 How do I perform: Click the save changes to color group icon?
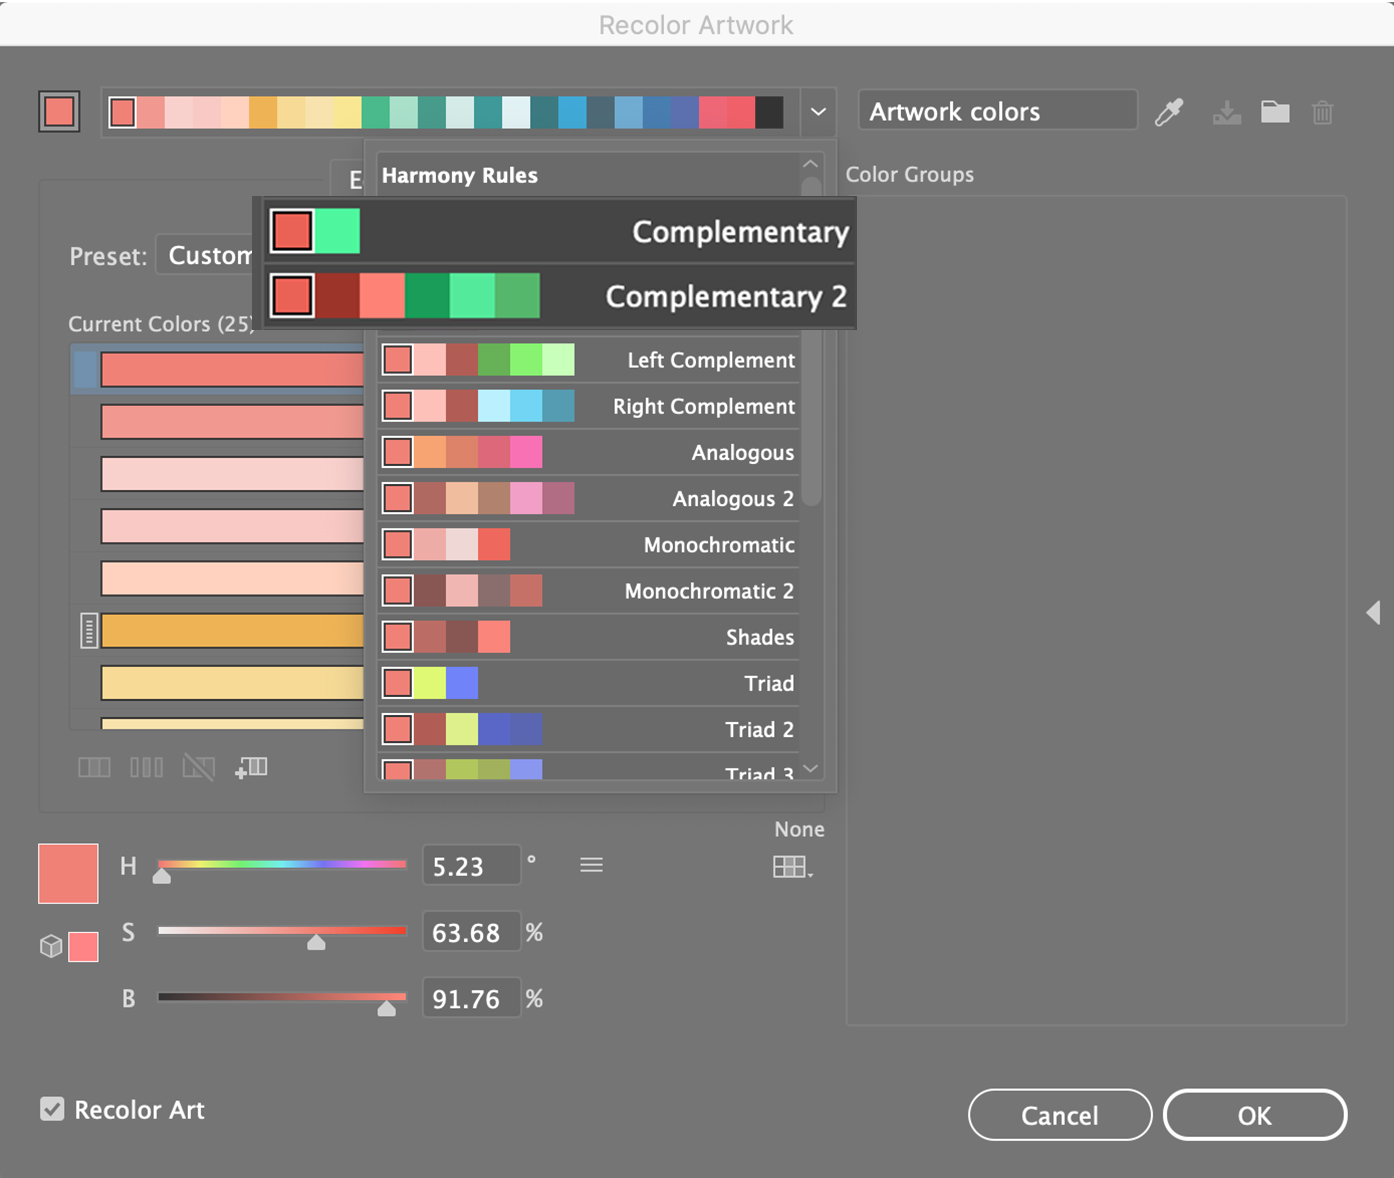click(x=1226, y=112)
